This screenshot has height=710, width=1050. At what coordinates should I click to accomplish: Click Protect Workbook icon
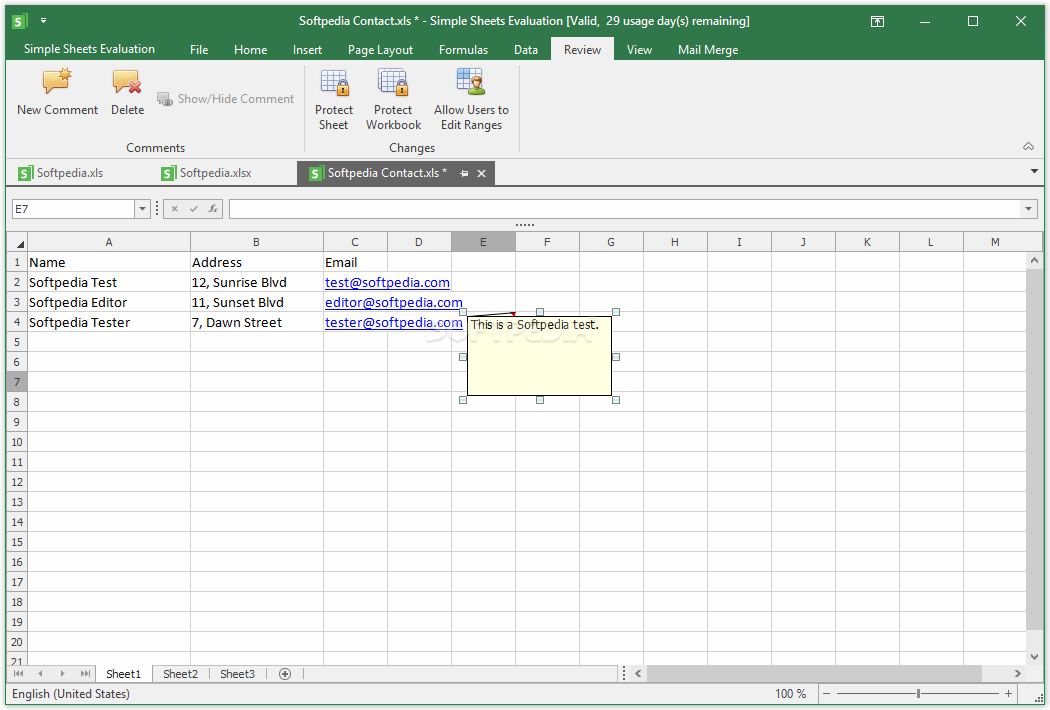393,82
